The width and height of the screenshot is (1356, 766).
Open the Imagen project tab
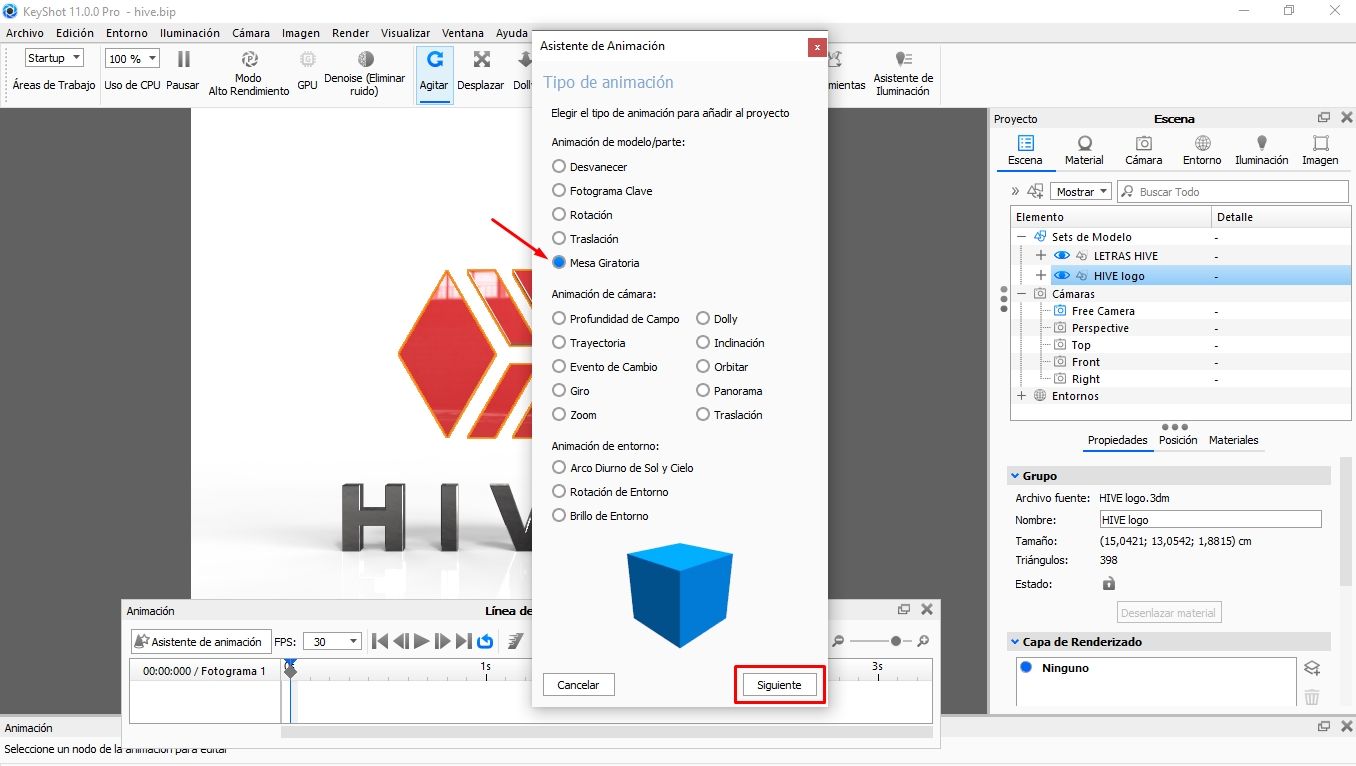tap(1320, 150)
